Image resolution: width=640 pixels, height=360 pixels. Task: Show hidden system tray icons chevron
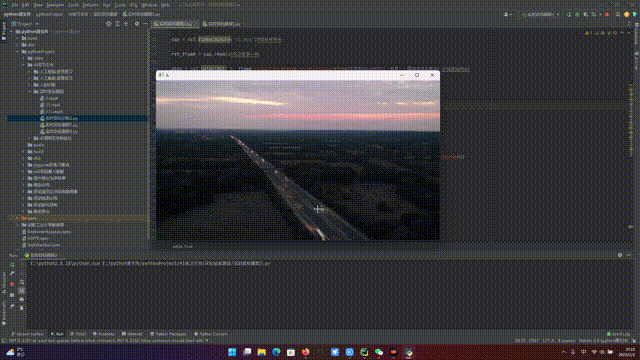564,352
